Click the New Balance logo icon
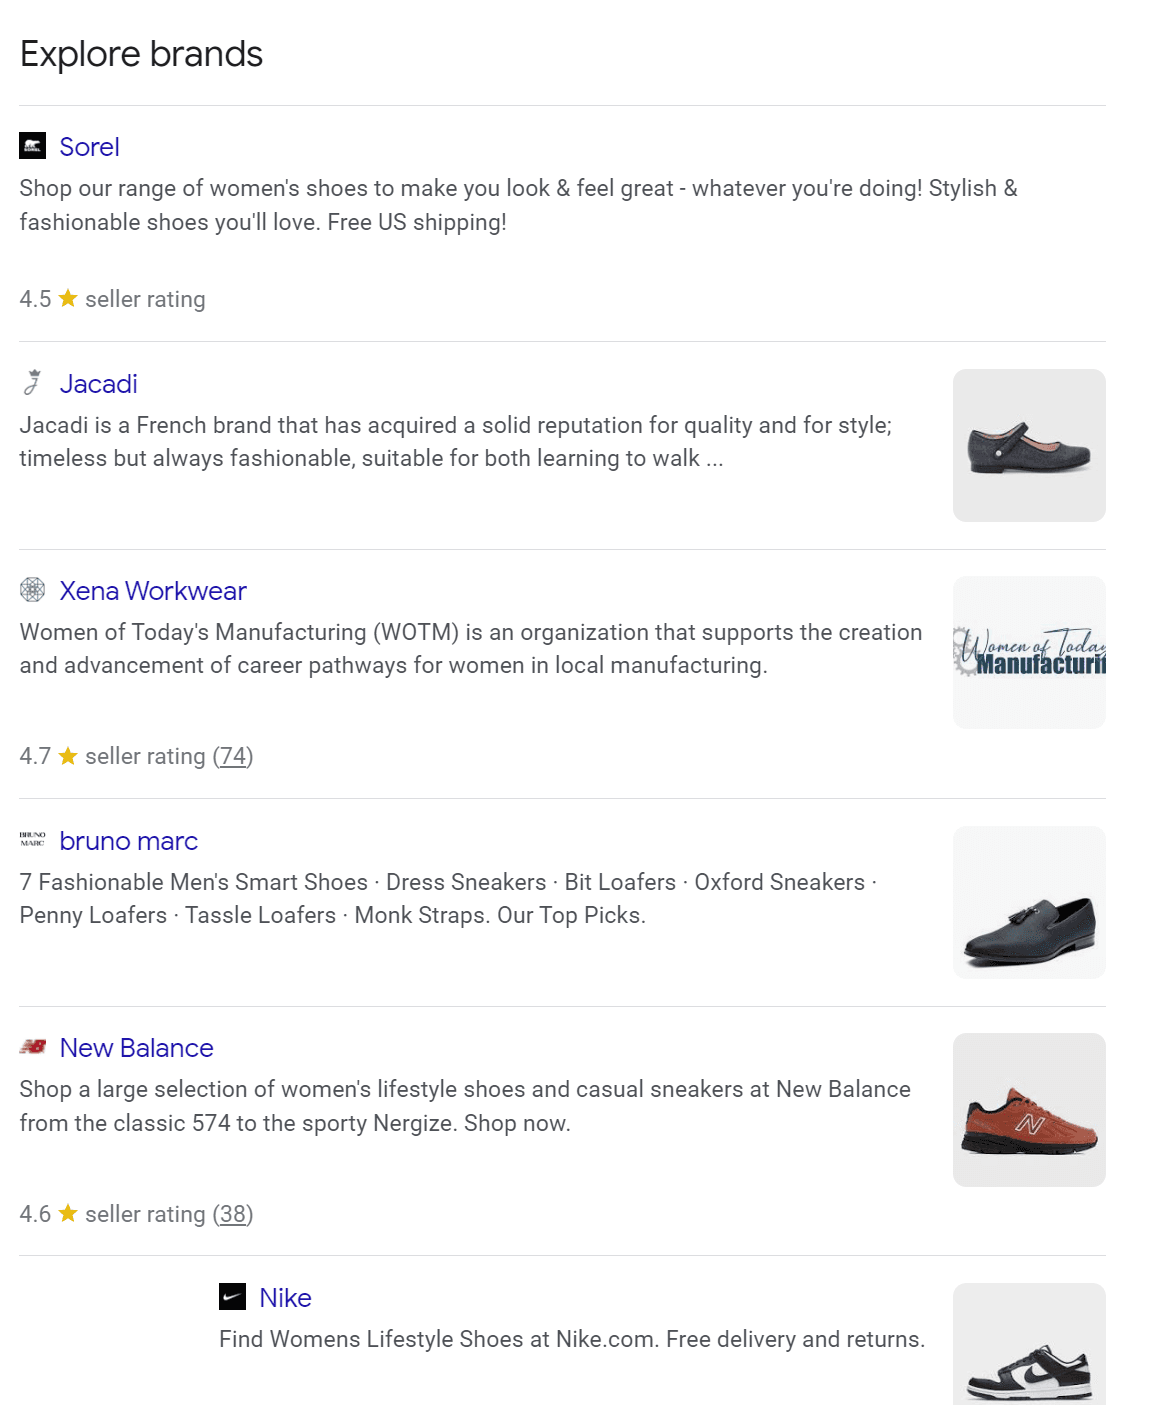Image resolution: width=1167 pixels, height=1405 pixels. pos(34,1048)
